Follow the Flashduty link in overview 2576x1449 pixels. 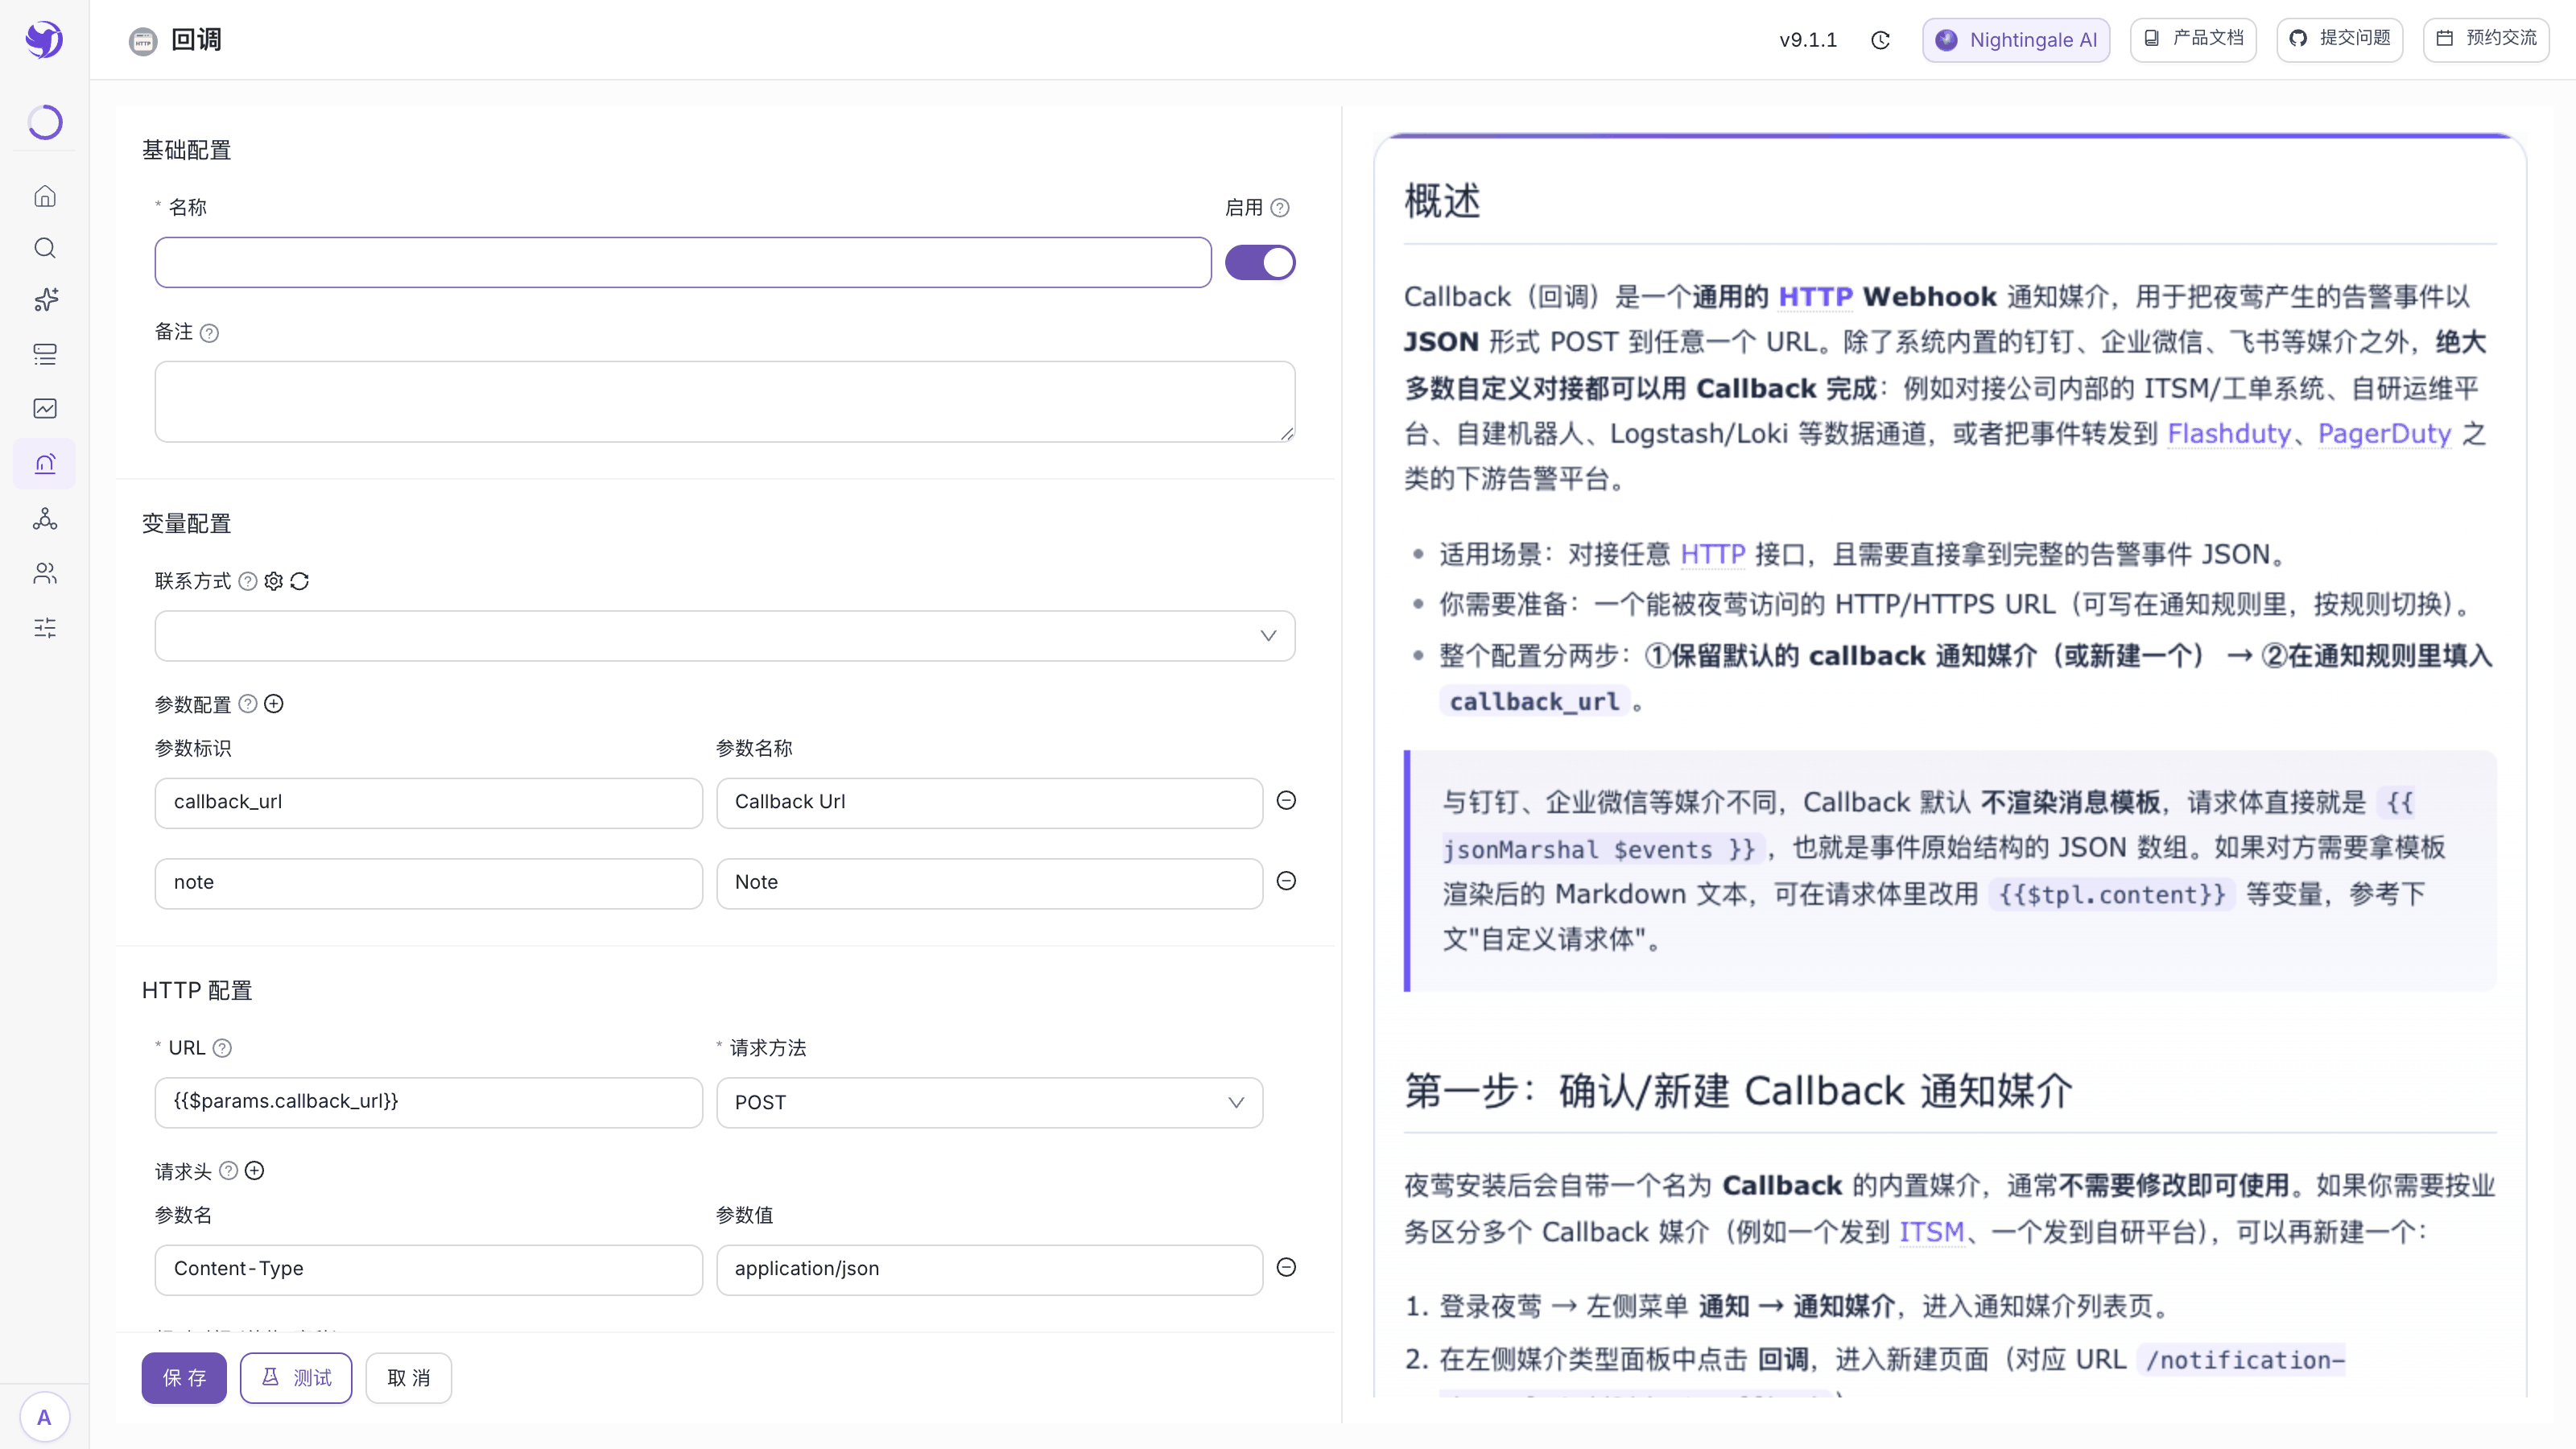[x=2228, y=434]
